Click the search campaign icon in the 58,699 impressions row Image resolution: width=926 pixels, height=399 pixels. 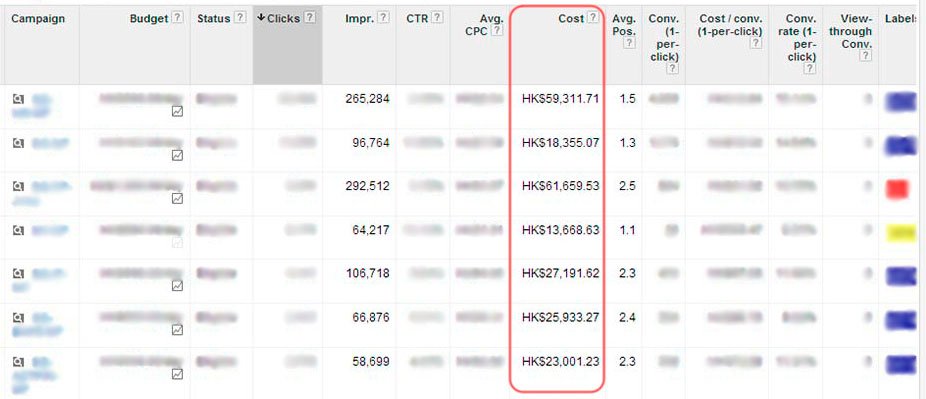tap(18, 361)
